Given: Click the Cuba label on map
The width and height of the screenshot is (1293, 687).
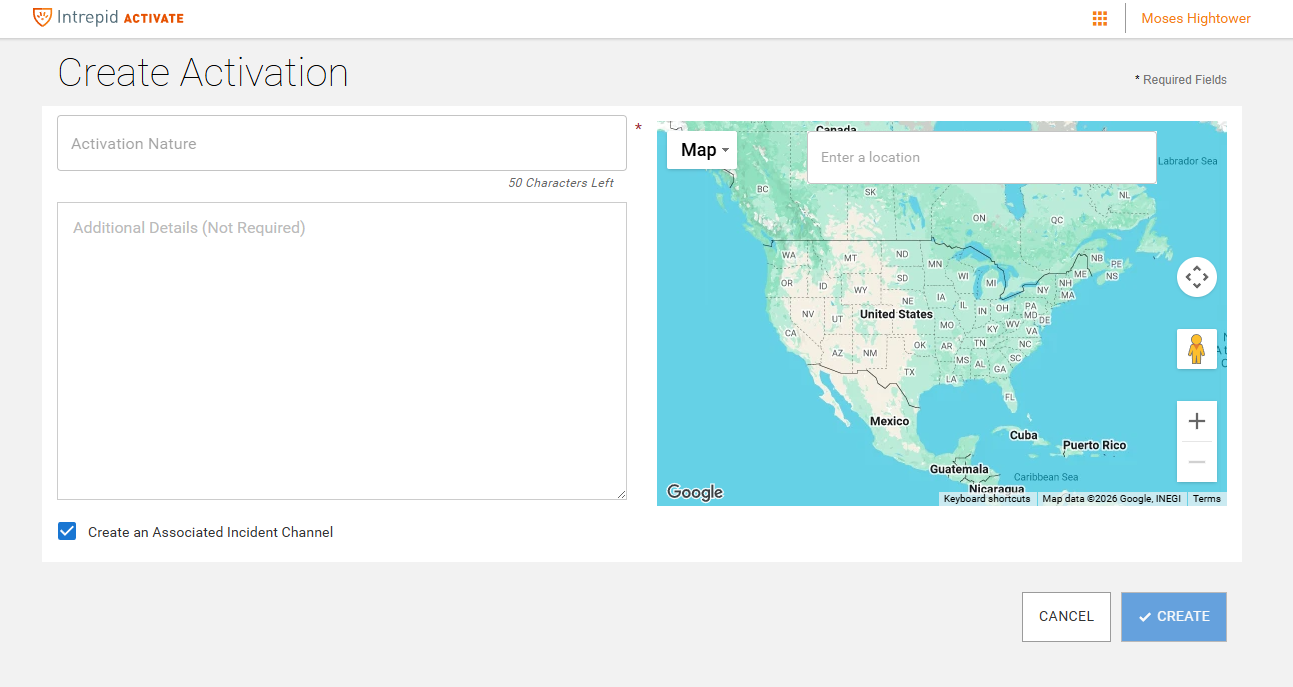Looking at the screenshot, I should tap(1023, 435).
